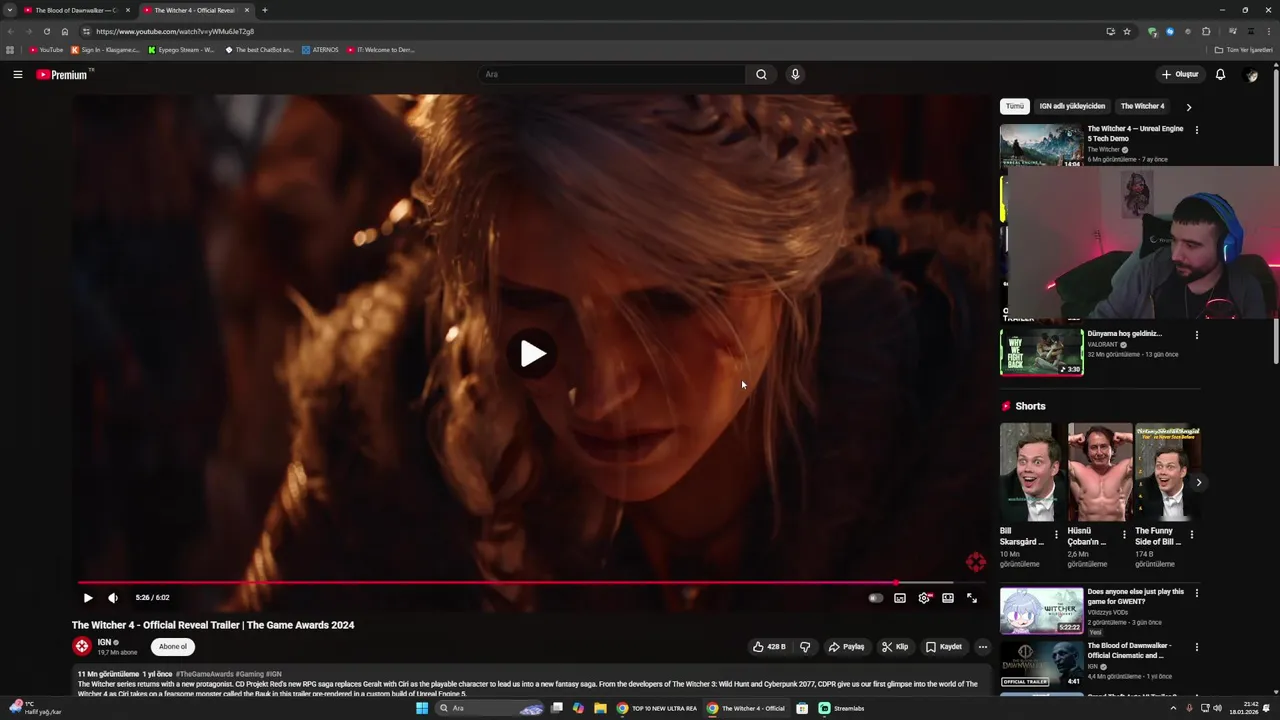Switch to theater mode

[x=948, y=598]
